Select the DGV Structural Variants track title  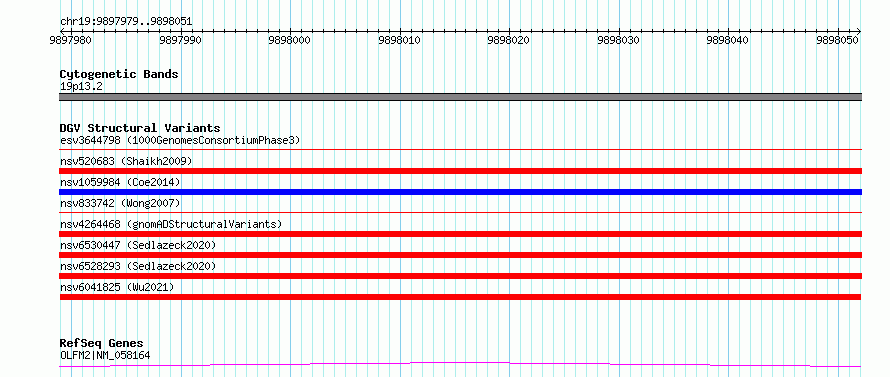[x=140, y=128]
